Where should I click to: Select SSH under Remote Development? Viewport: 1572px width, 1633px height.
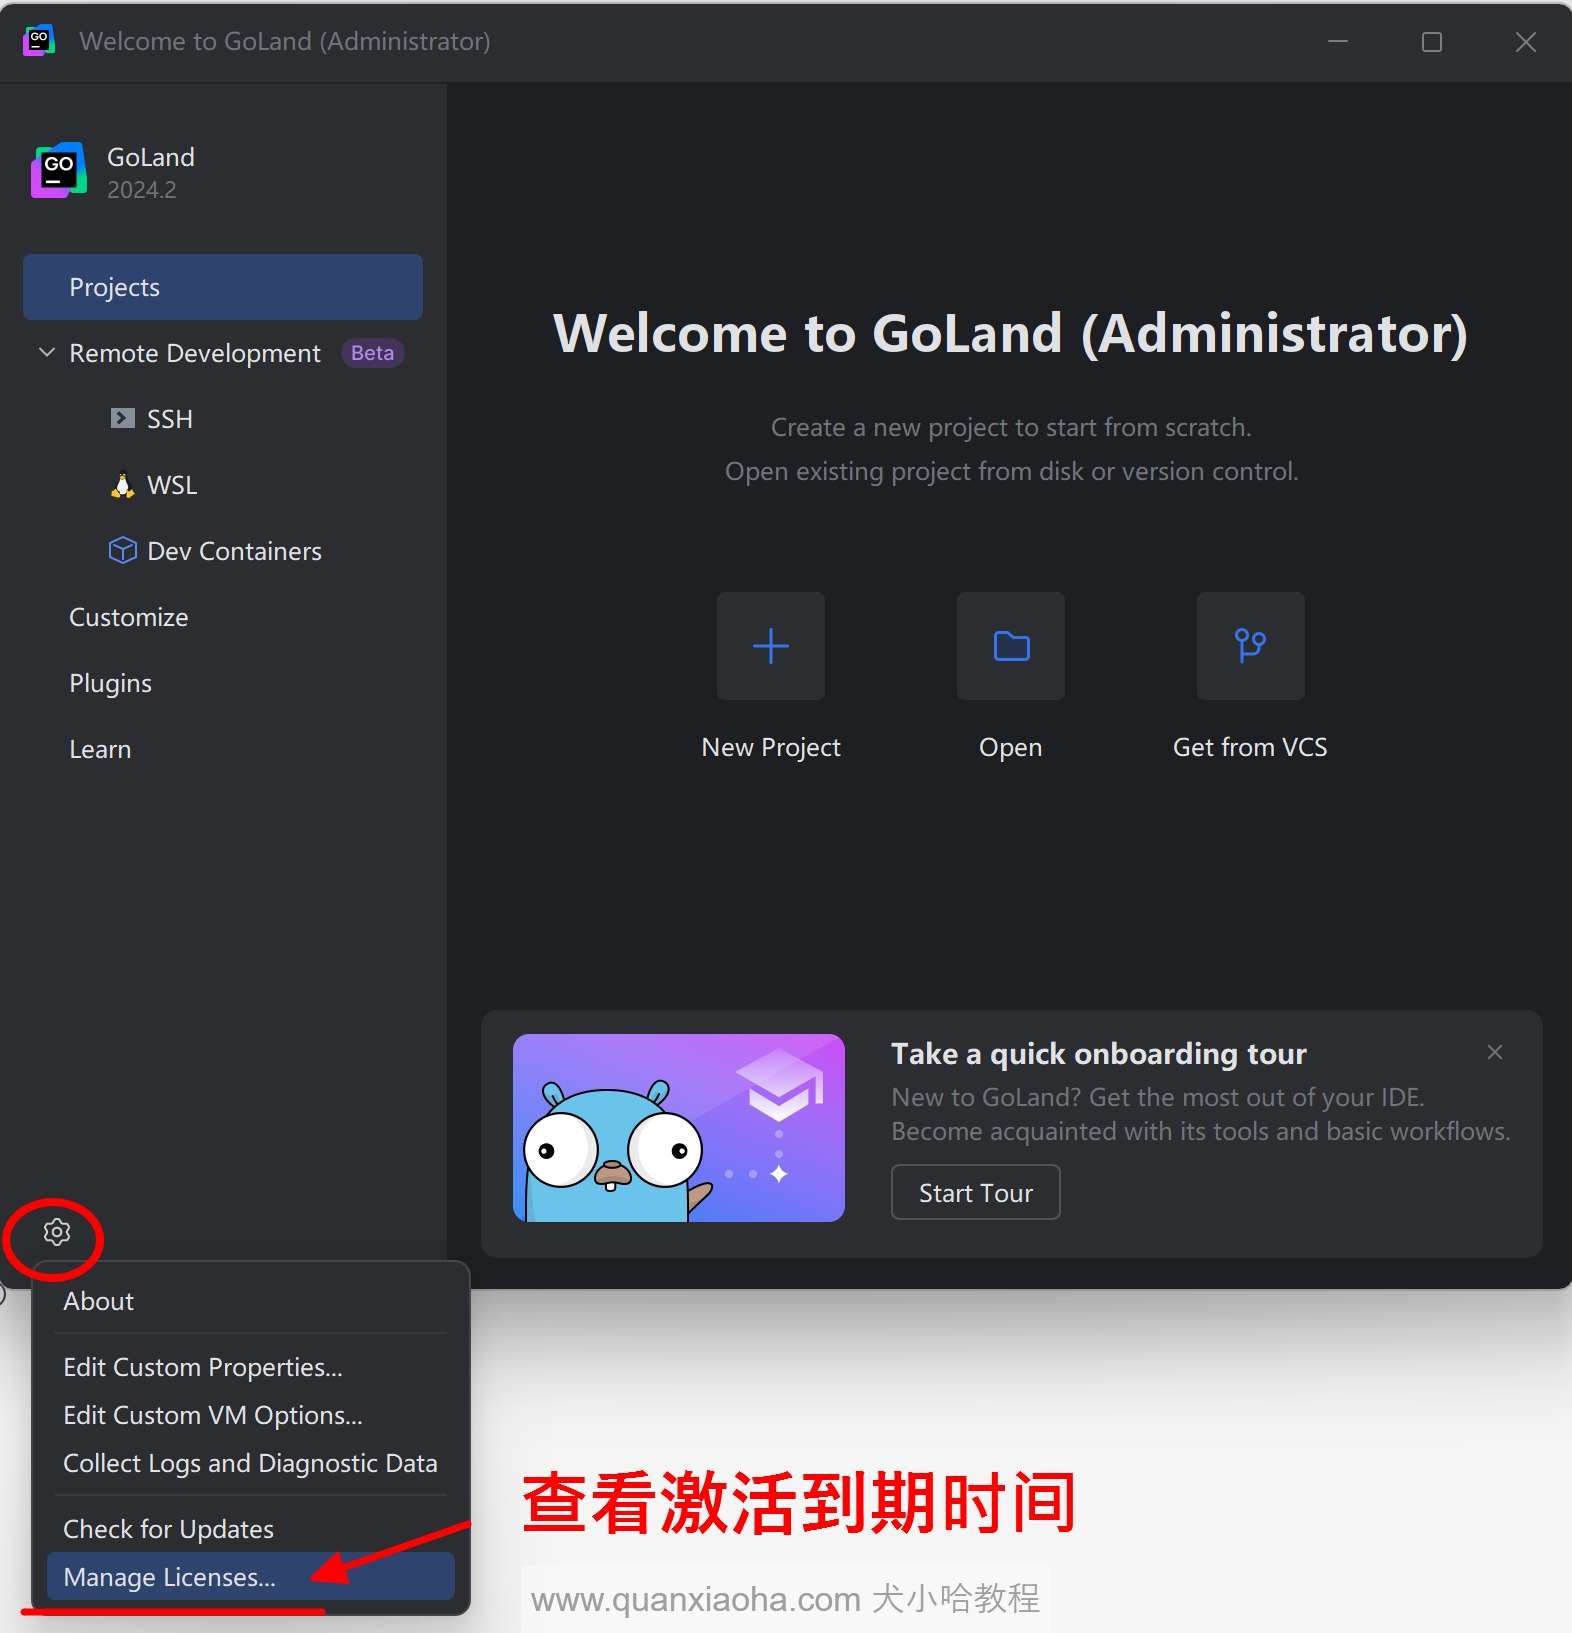[170, 419]
